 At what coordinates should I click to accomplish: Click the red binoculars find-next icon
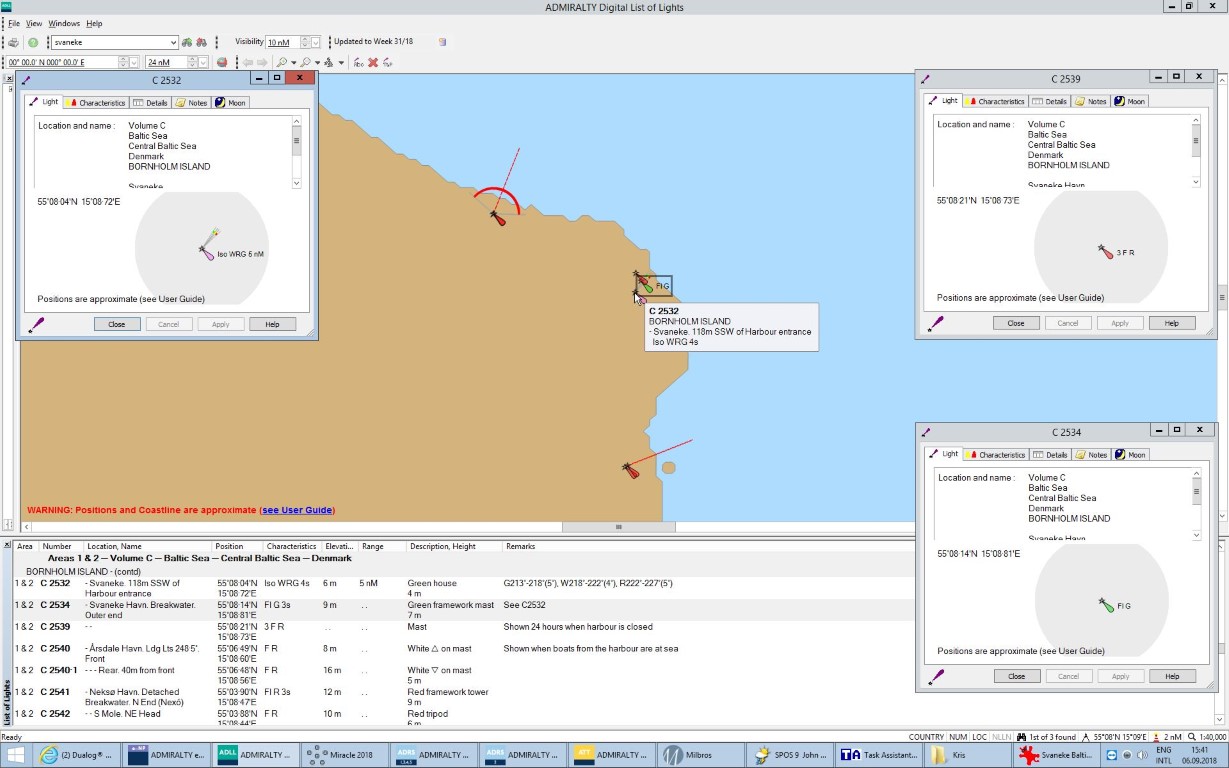coord(201,42)
